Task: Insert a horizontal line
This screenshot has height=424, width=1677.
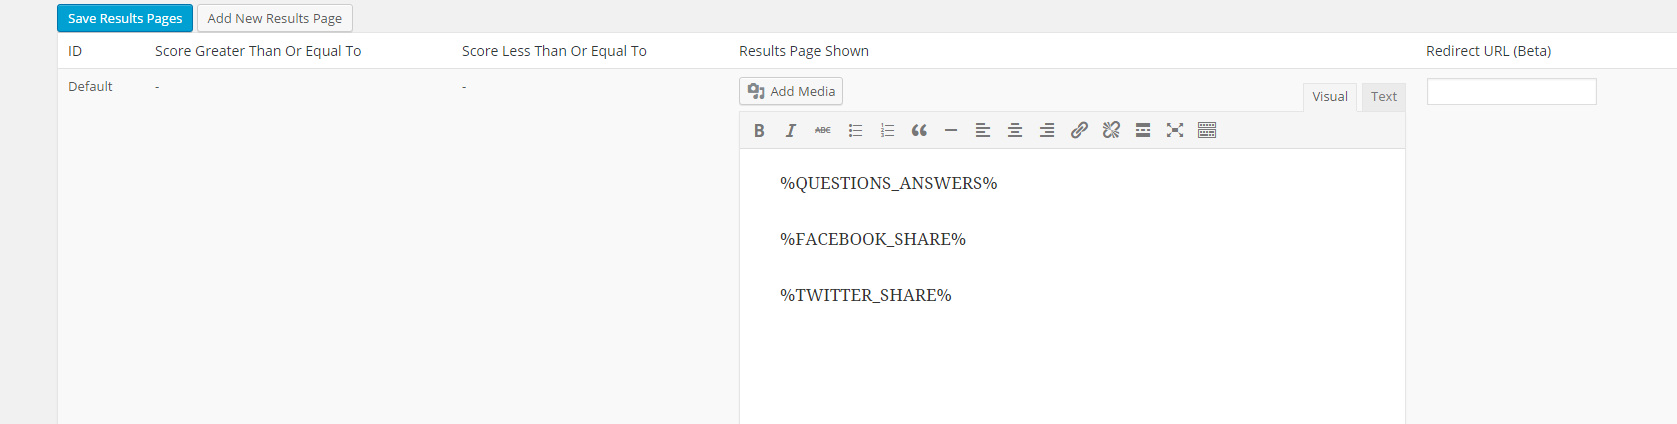Action: [951, 130]
